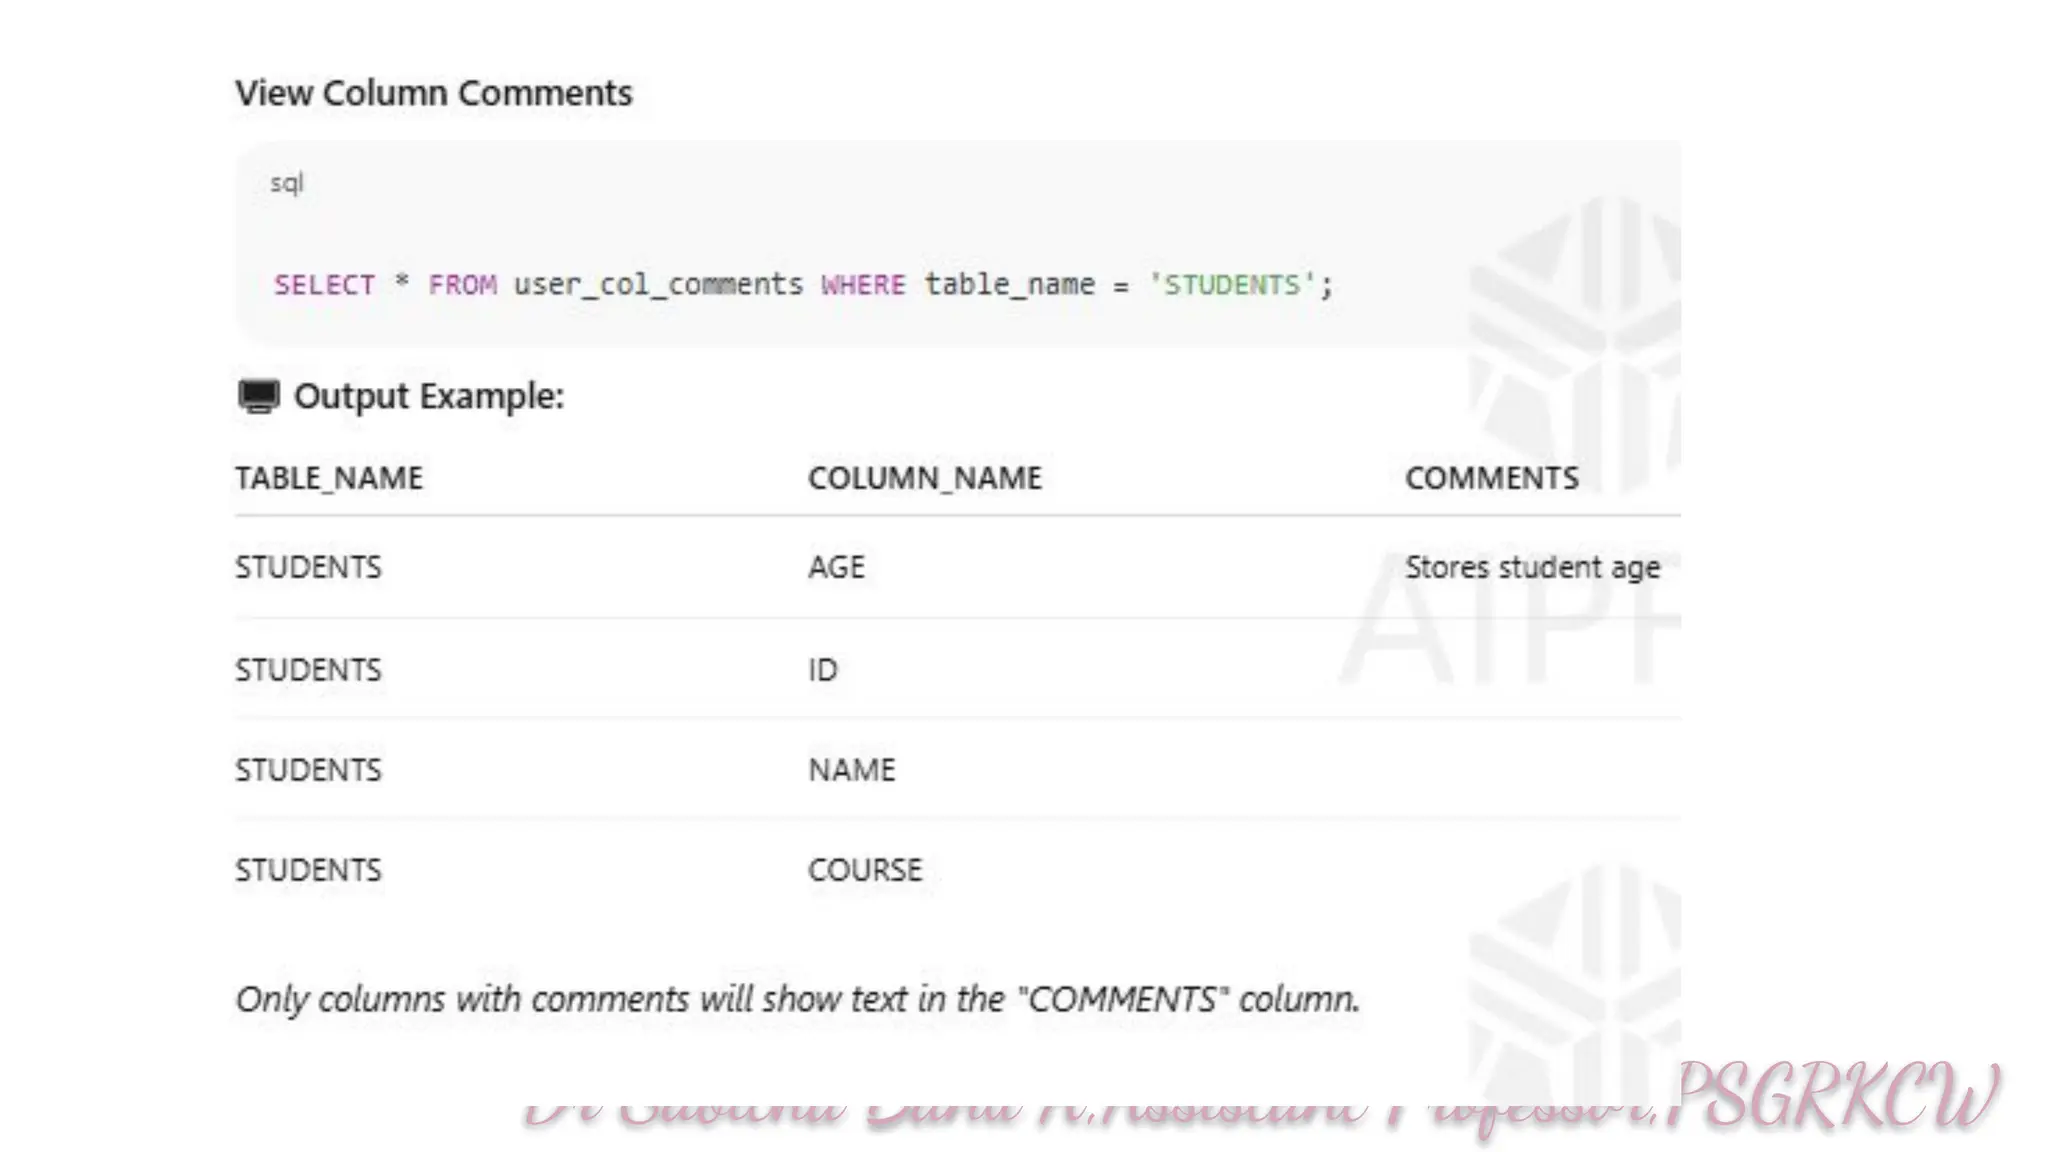
Task: Click the SELECT keyword in the code
Action: [x=324, y=285]
